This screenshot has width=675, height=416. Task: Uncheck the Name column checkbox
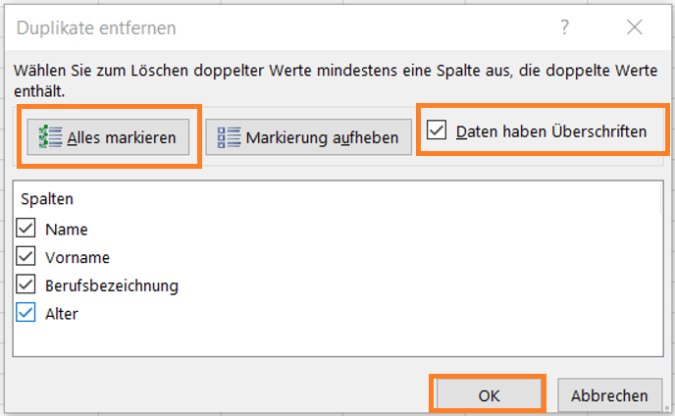[x=26, y=228]
